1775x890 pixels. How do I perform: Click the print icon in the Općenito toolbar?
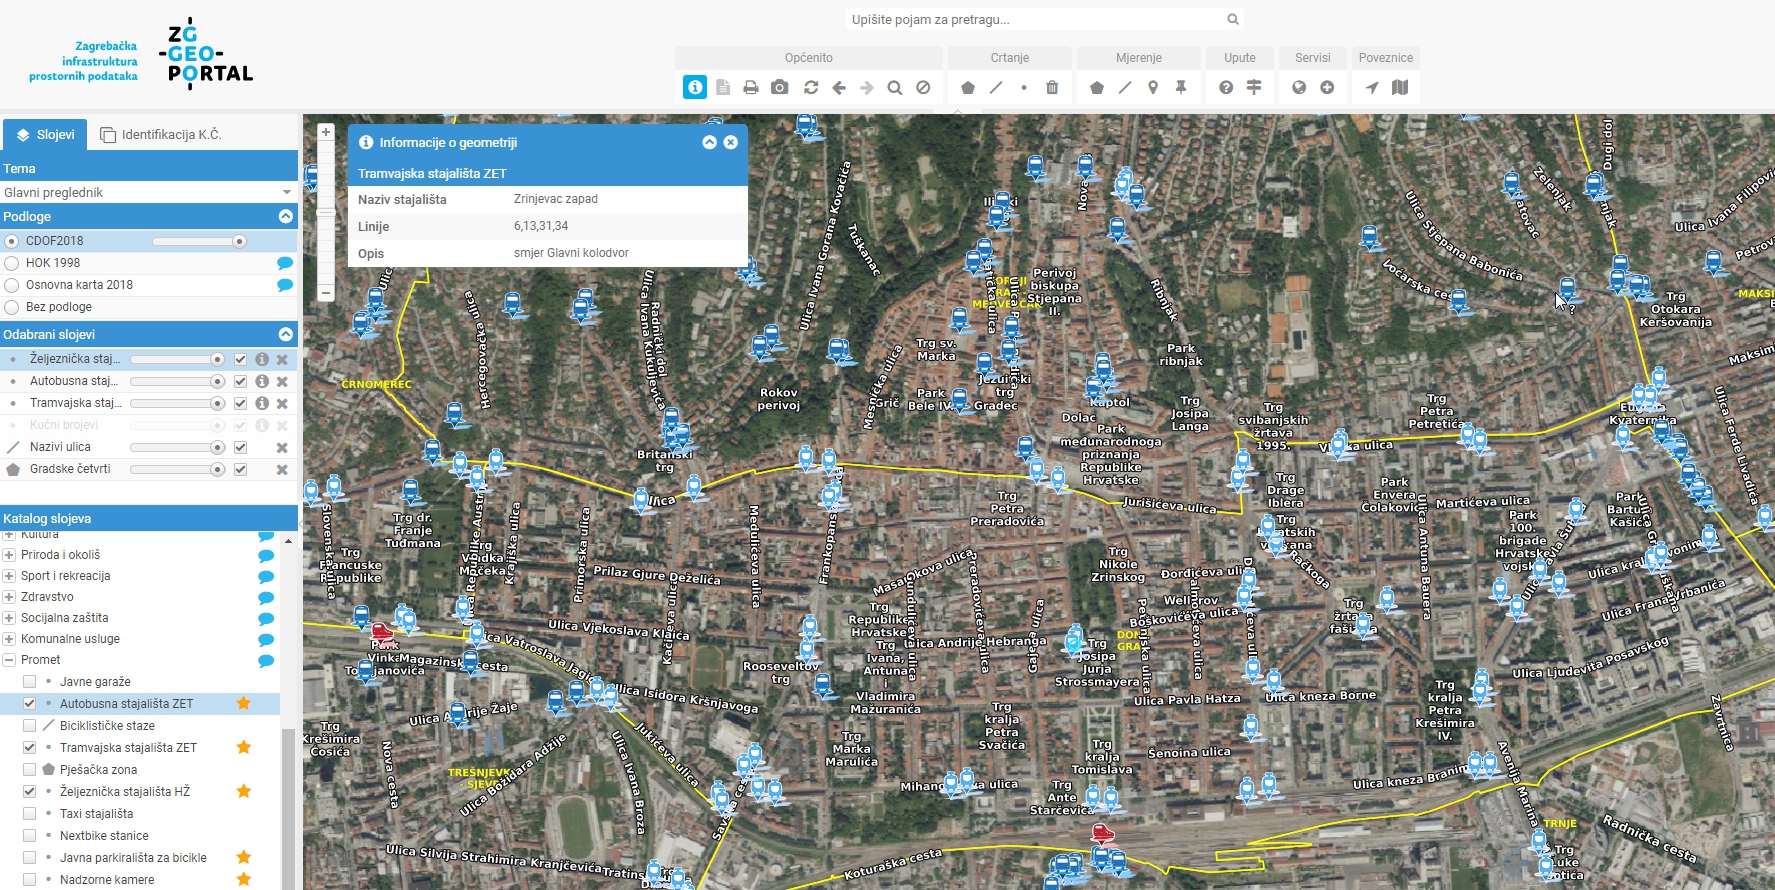tap(751, 88)
